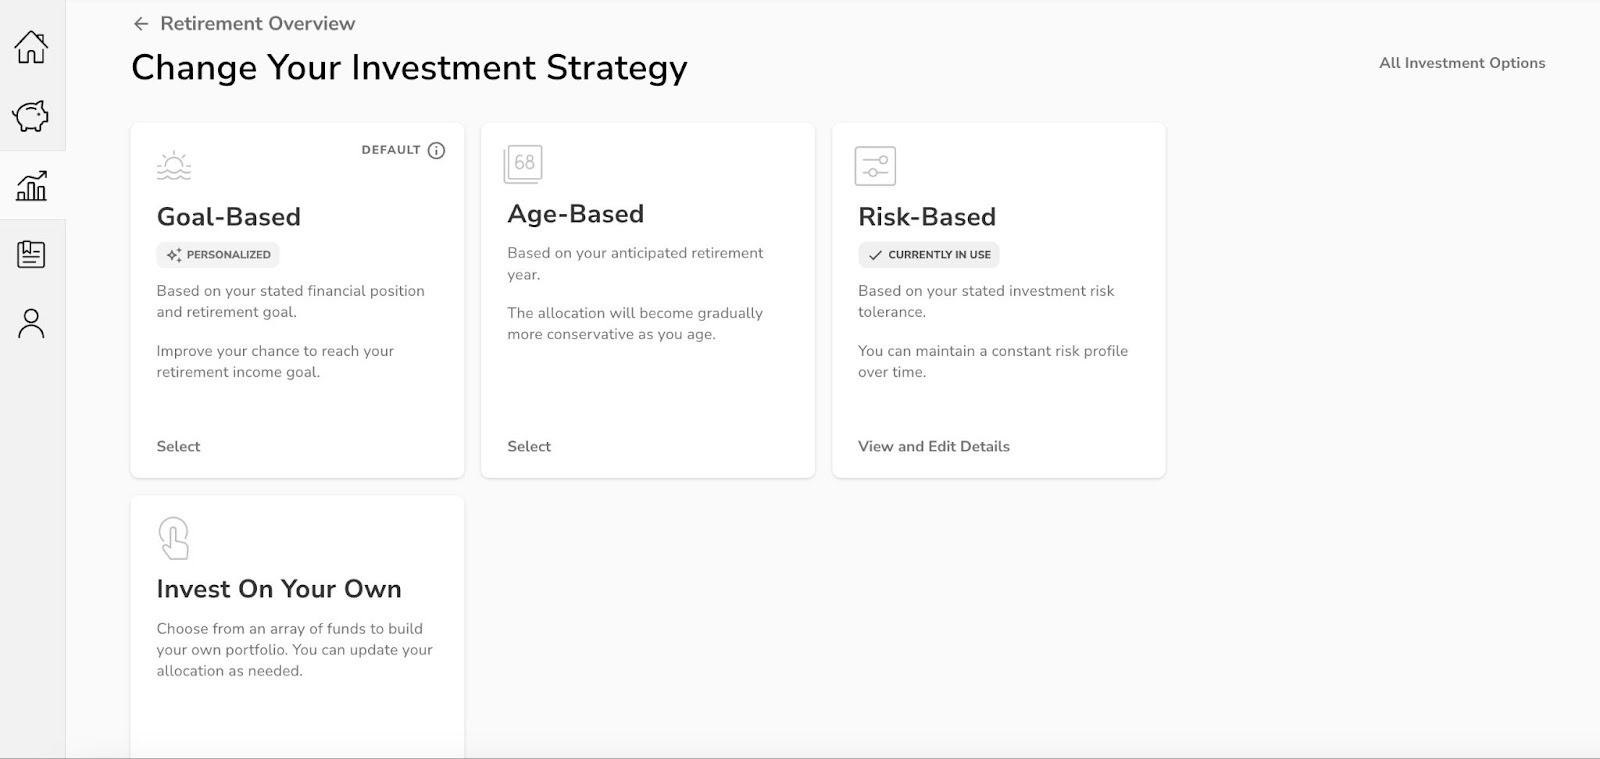This screenshot has height=759, width=1600.
Task: Select the Age-Based strategy
Action: coord(529,446)
